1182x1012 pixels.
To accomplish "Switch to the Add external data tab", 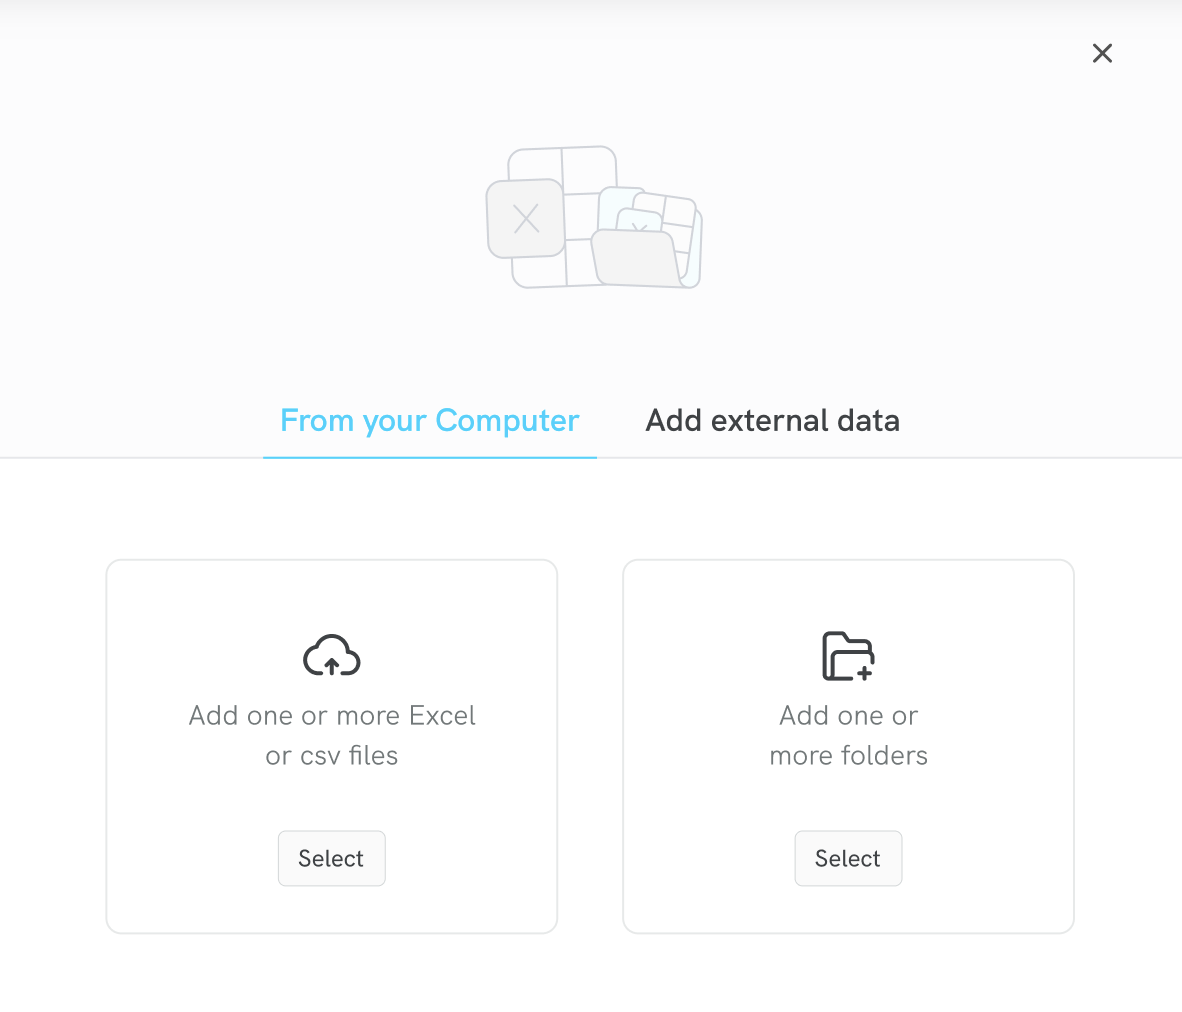I will point(773,420).
